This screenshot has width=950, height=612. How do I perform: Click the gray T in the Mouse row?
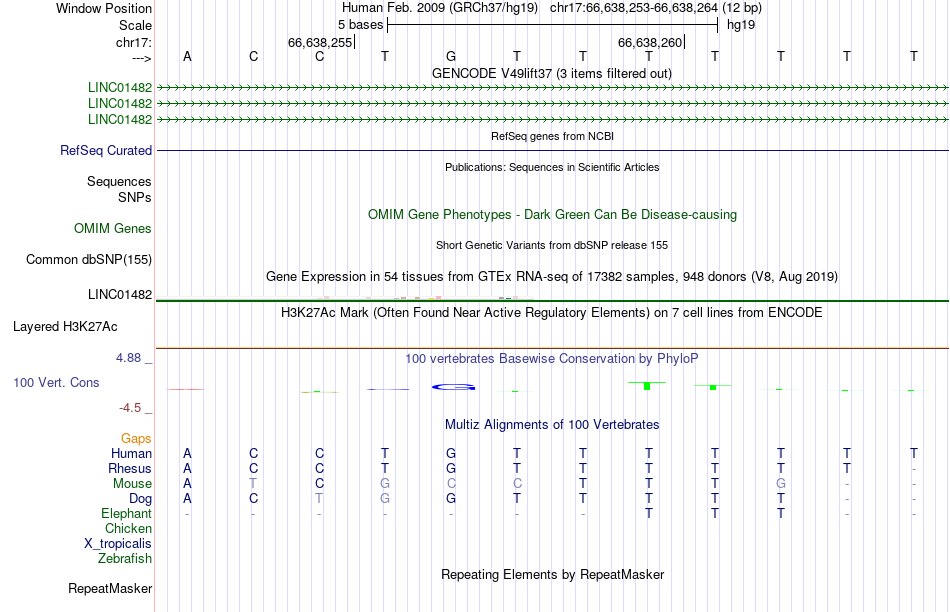[253, 484]
